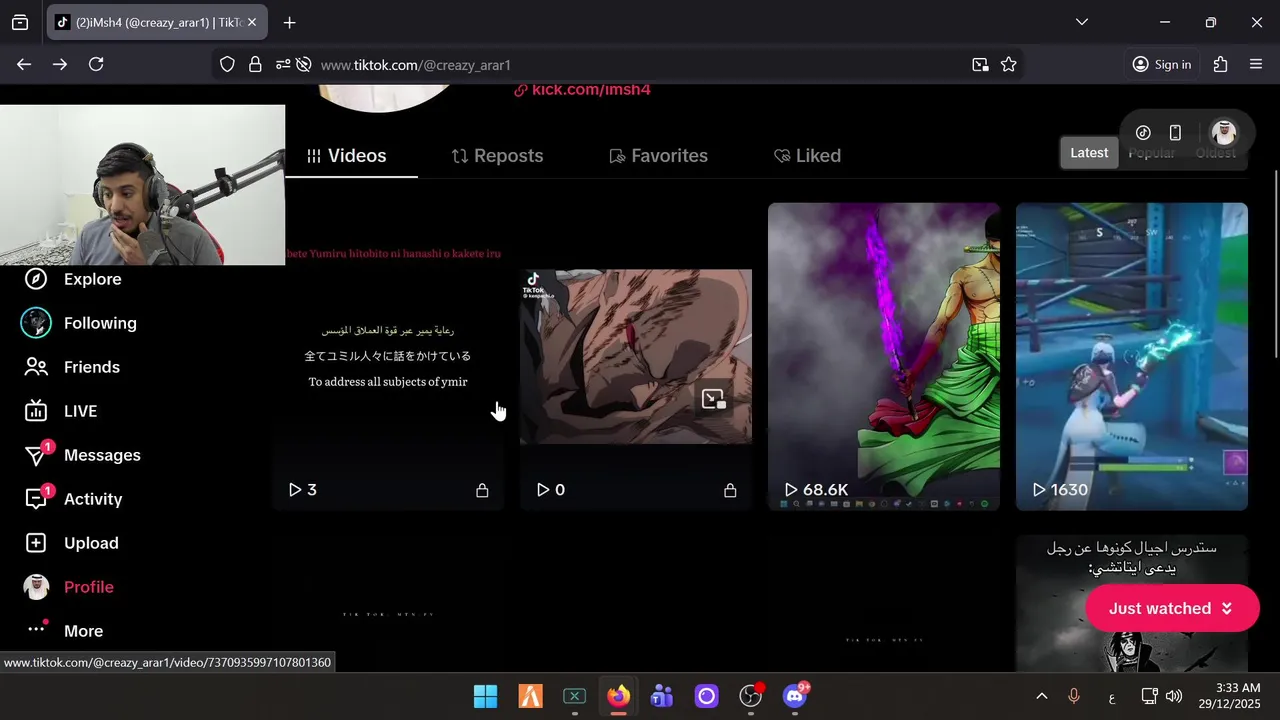The width and height of the screenshot is (1280, 720).
Task: Open the site permissions icon in address bar
Action: [x=282, y=64]
